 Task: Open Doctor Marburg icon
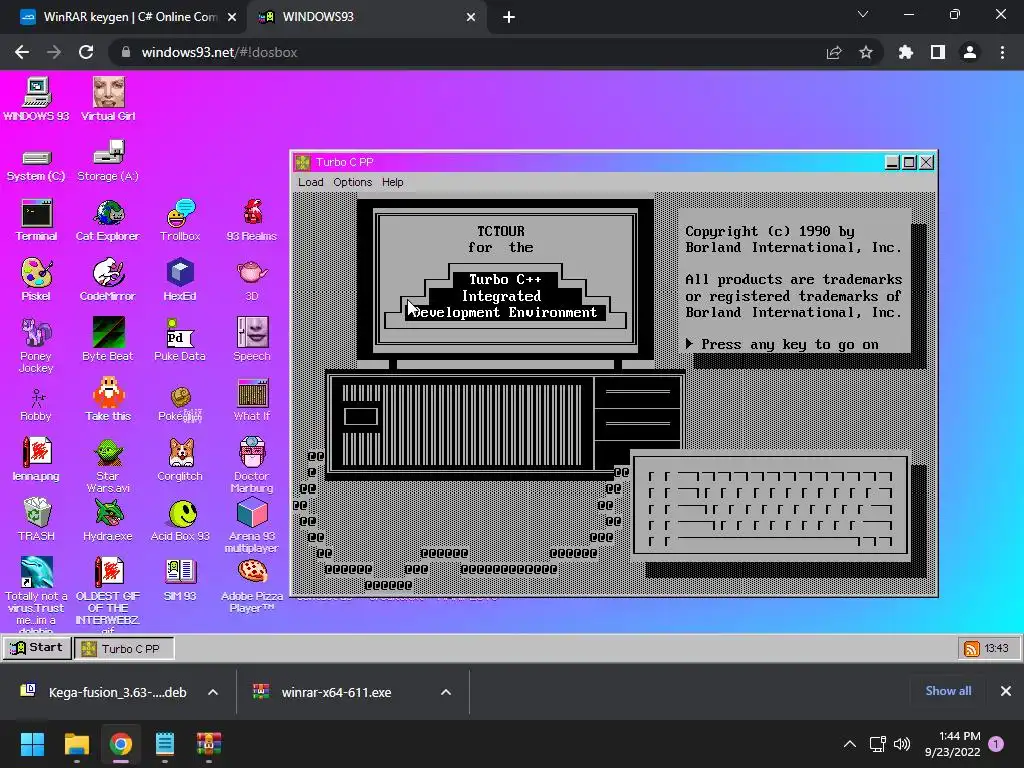click(252, 465)
